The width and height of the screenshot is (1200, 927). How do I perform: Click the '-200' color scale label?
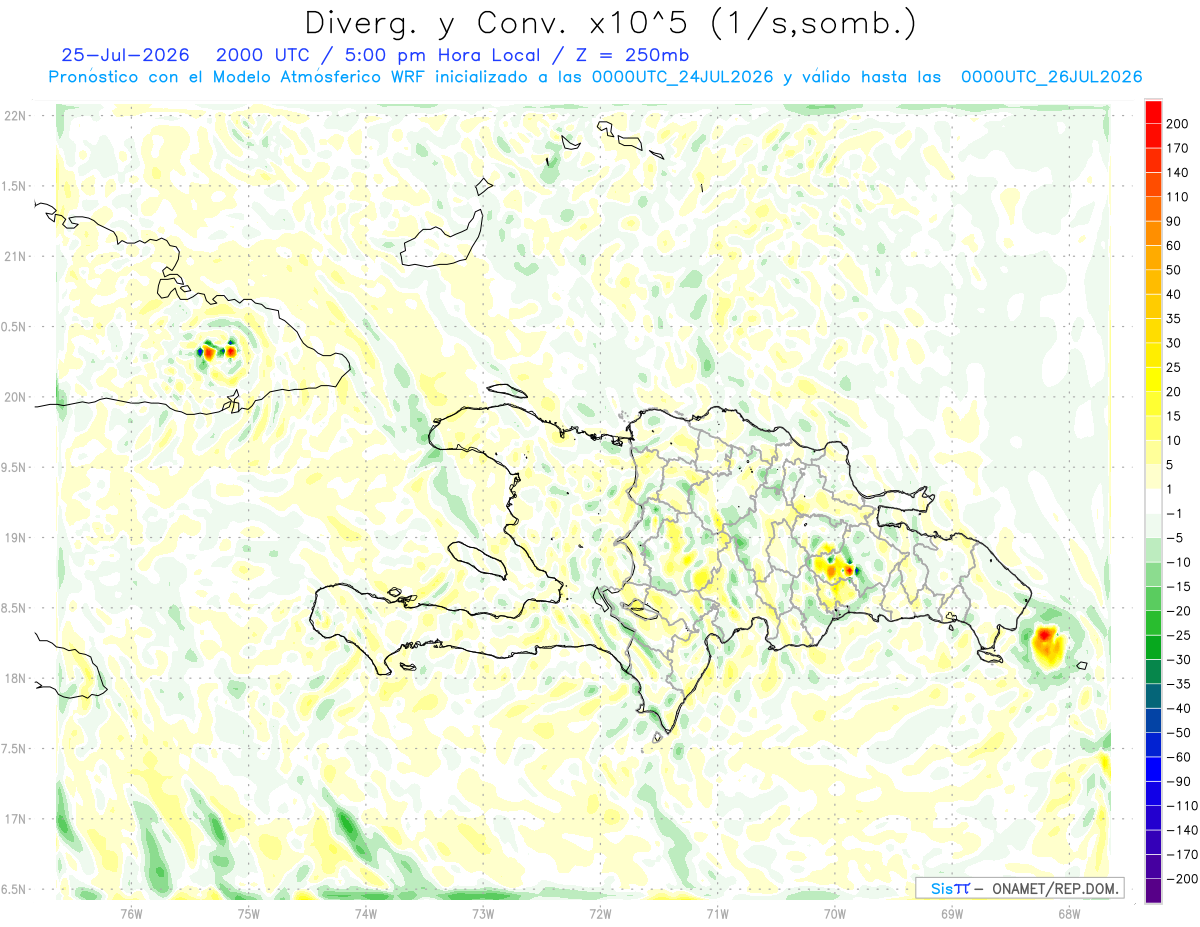(1182, 881)
